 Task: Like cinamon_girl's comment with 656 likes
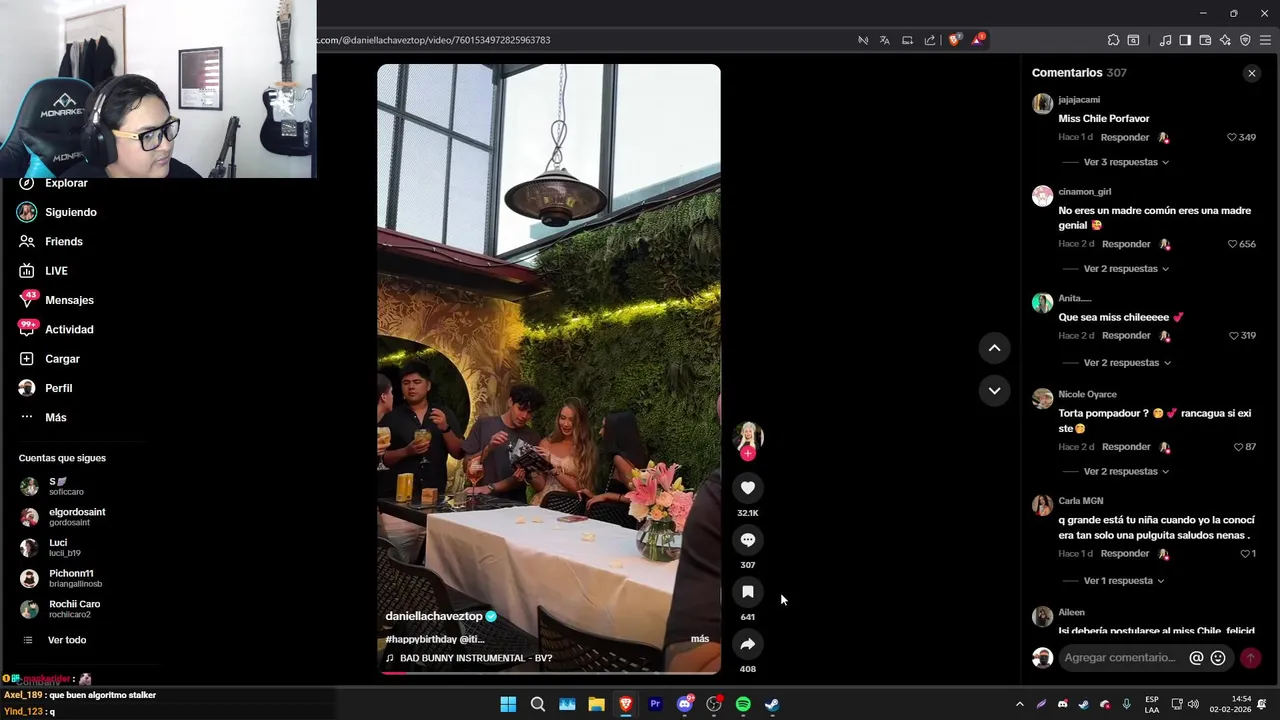[1232, 244]
